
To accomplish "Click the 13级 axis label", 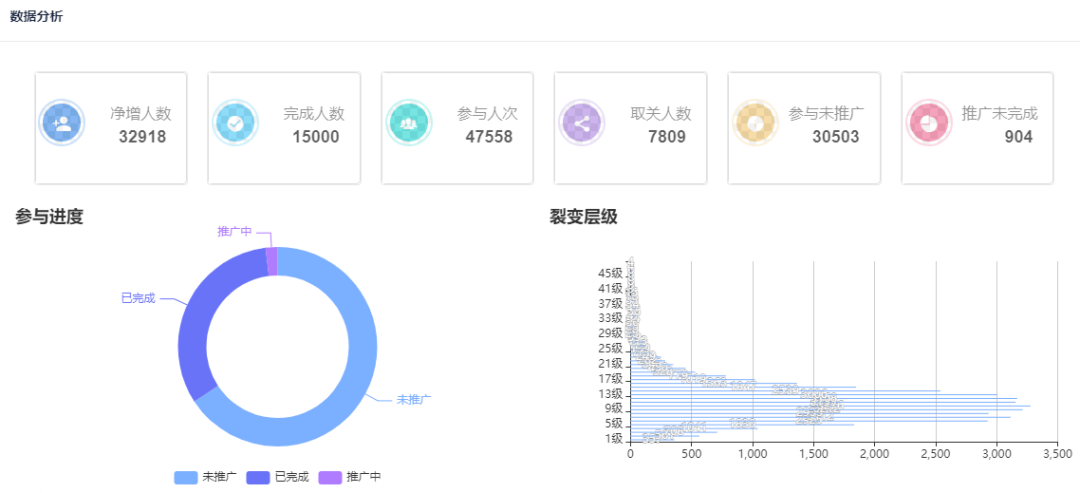I will click(611, 395).
